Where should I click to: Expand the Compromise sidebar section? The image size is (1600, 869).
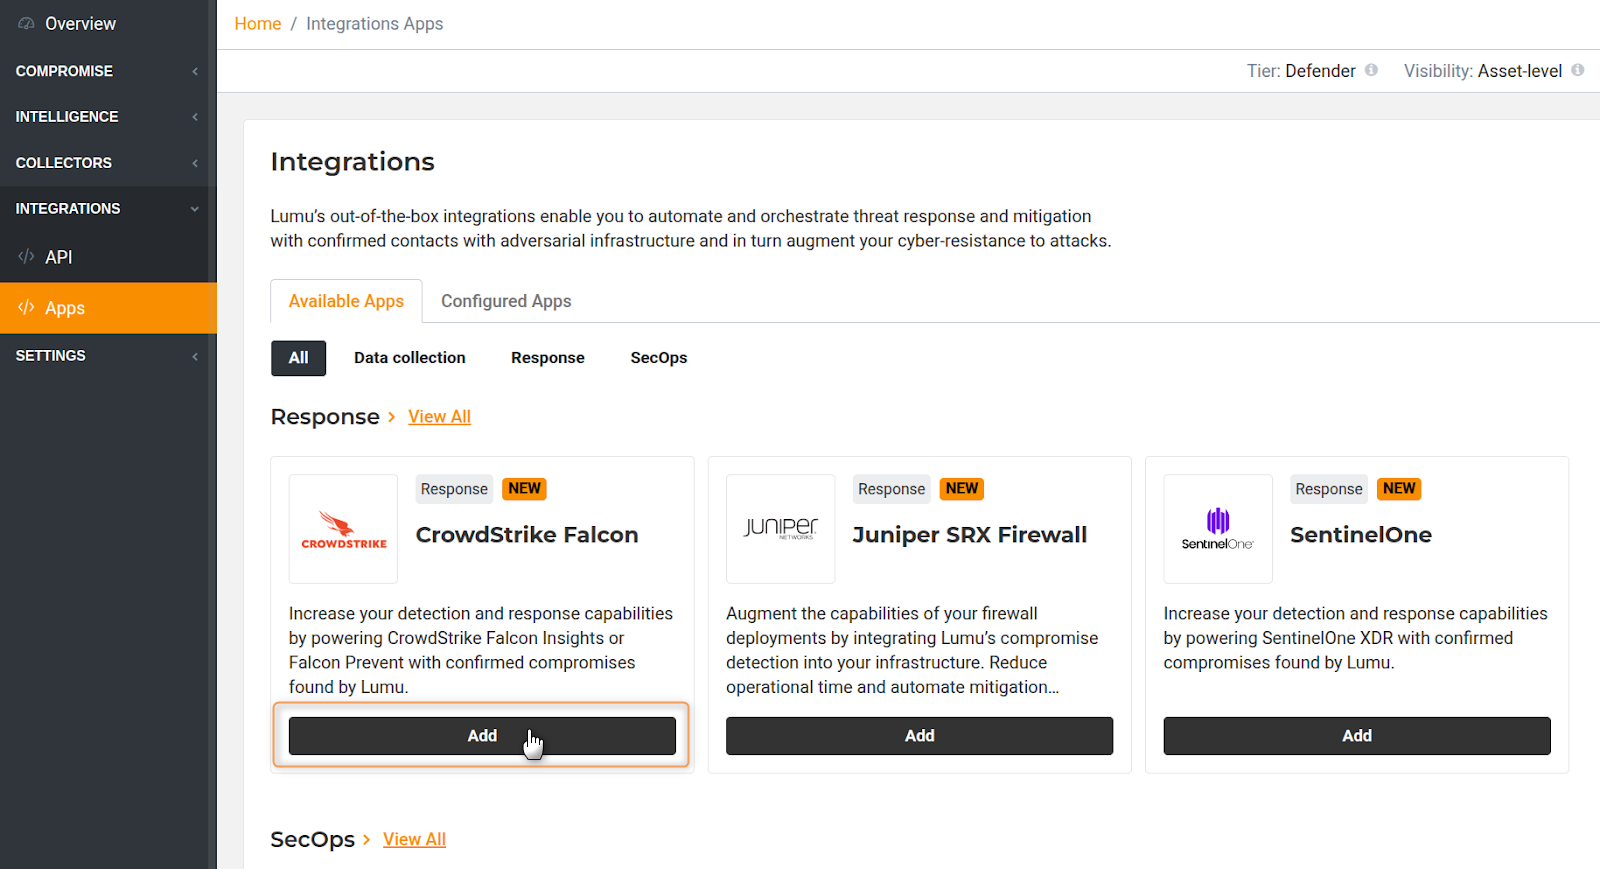click(x=107, y=71)
